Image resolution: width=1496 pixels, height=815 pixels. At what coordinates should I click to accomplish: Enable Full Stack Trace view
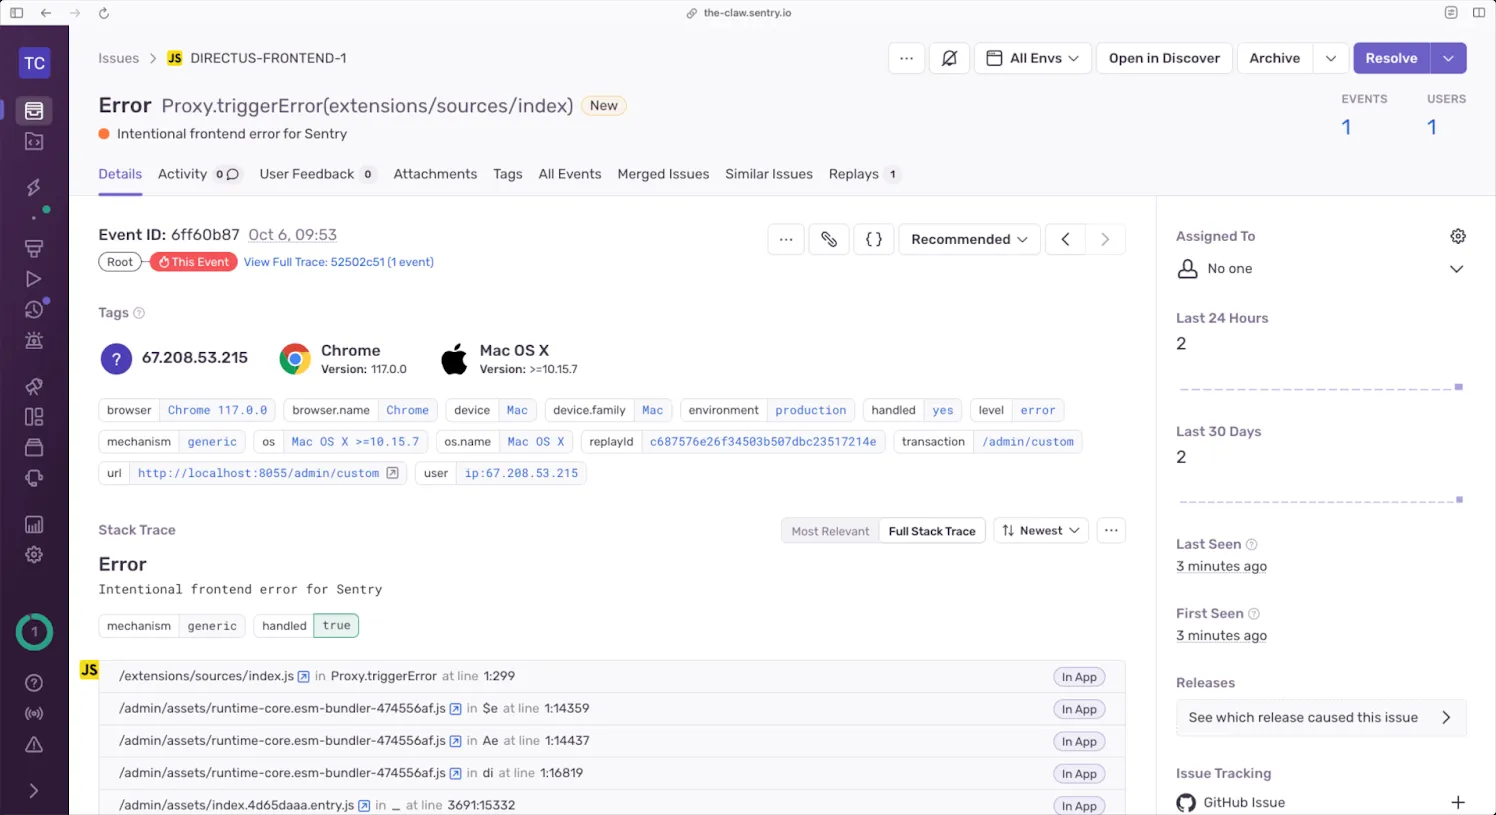pyautogui.click(x=931, y=531)
